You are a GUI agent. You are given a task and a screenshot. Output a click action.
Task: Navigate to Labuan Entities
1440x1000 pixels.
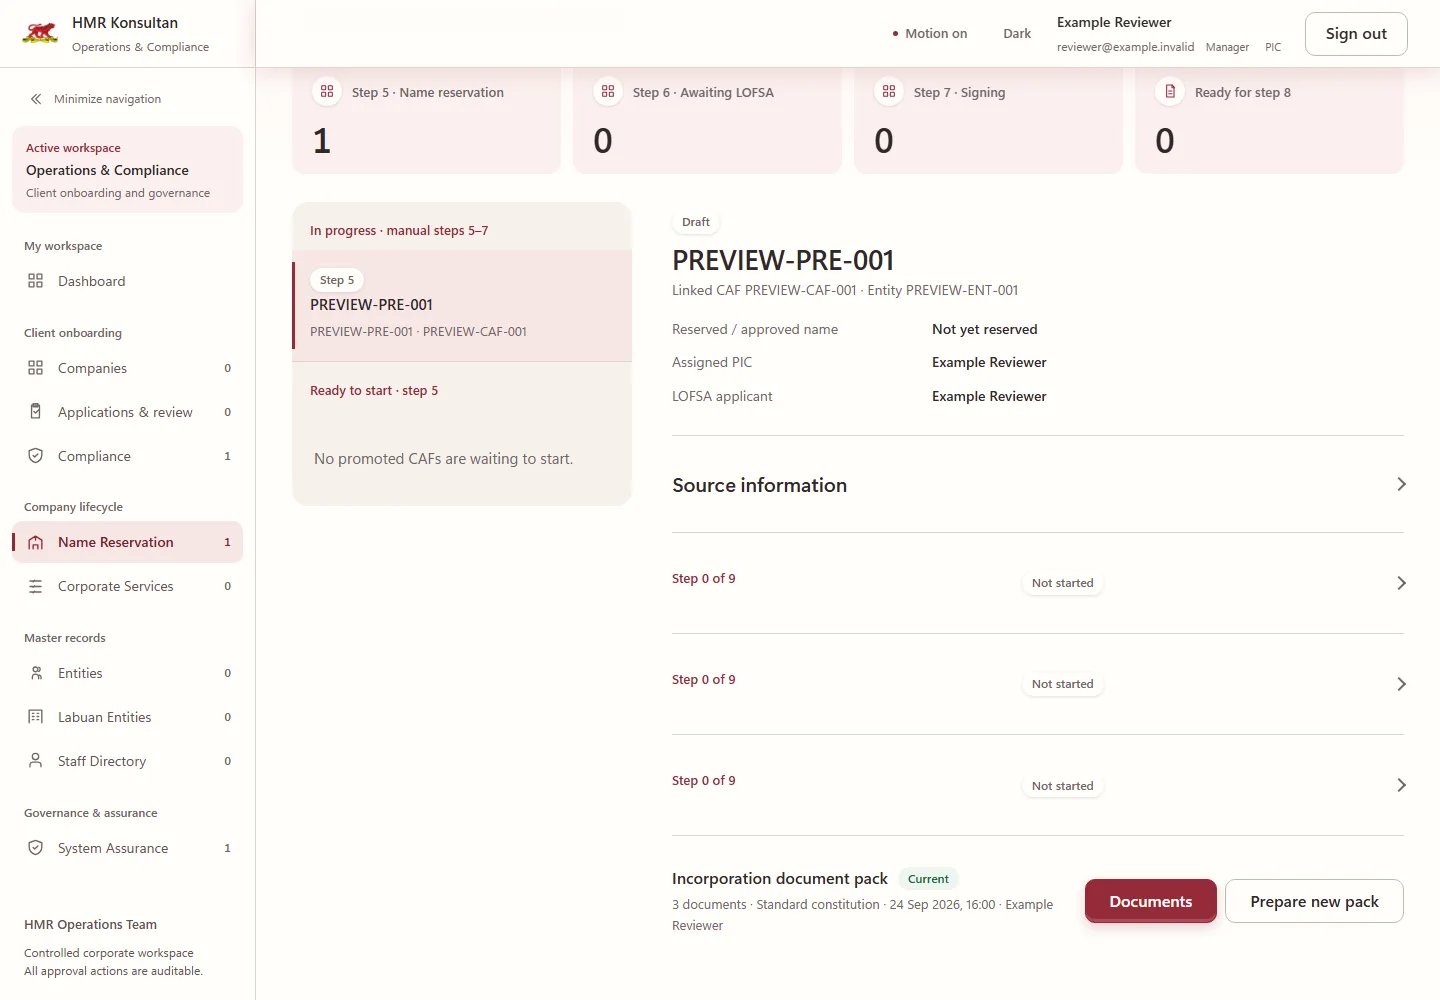tap(127, 717)
